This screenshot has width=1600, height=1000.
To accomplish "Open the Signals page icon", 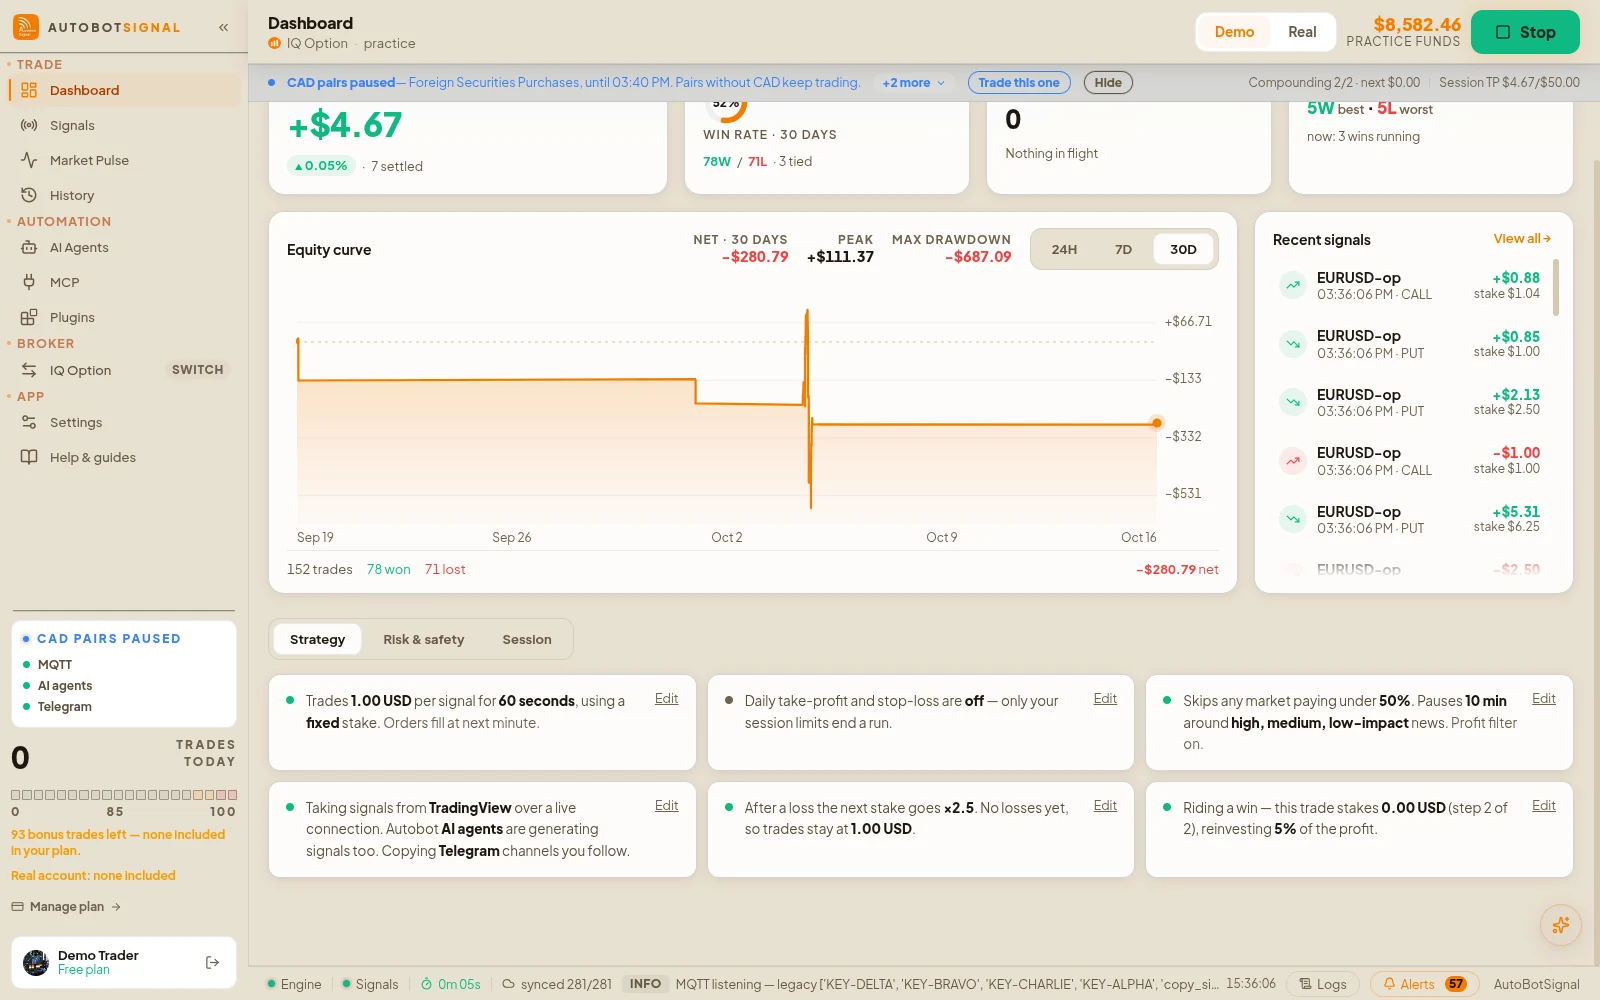I will click(29, 125).
